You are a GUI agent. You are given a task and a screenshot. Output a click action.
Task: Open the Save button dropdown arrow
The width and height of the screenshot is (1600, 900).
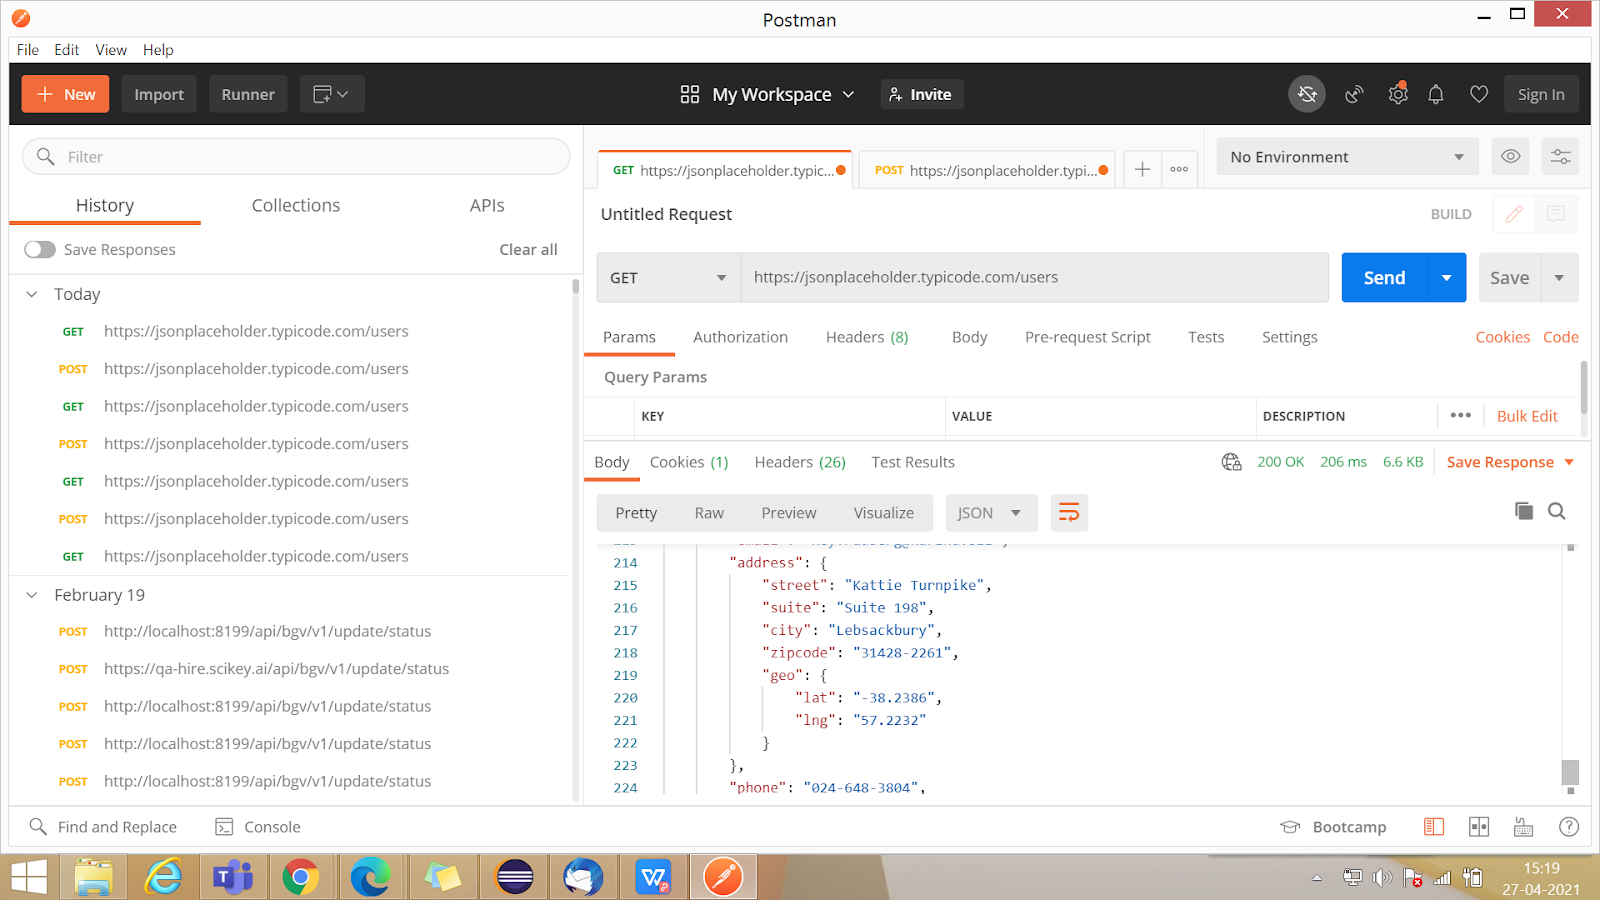coord(1559,278)
